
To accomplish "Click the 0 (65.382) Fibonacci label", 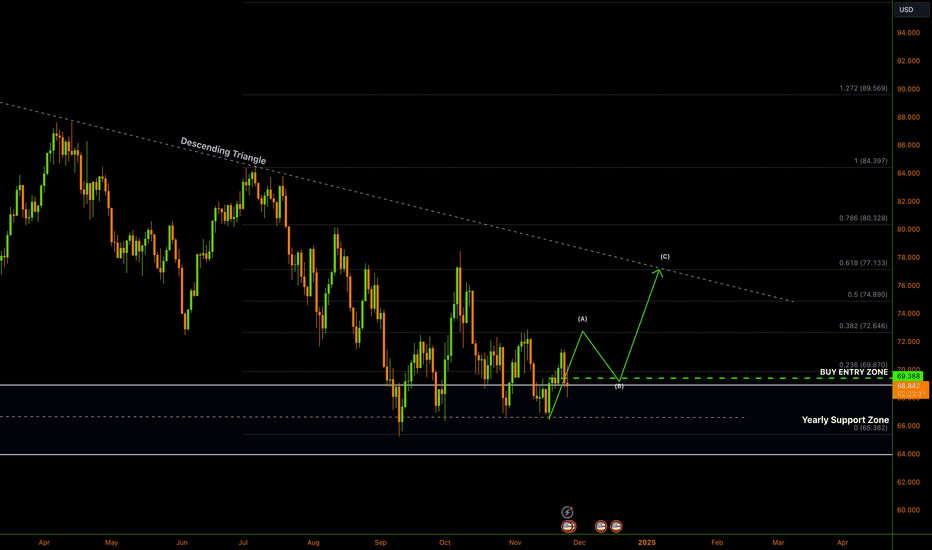I will (x=871, y=428).
